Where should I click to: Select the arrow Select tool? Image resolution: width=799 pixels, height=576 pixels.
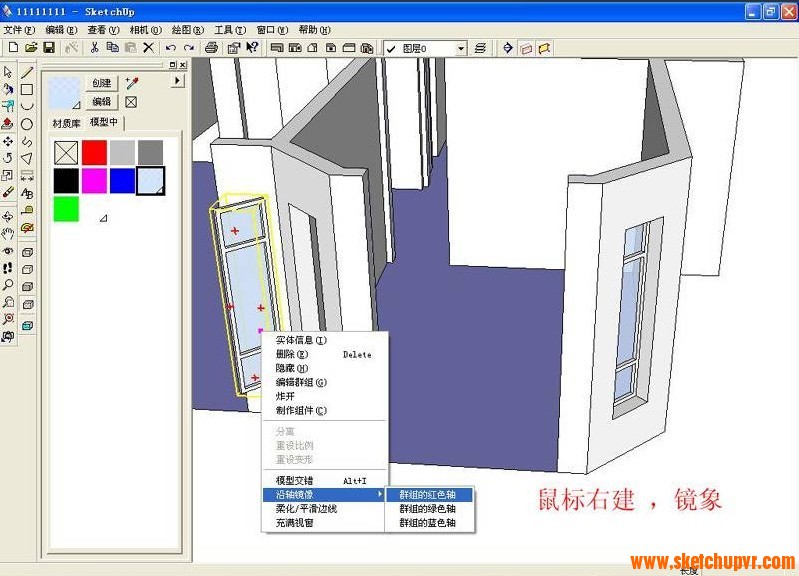coord(8,72)
